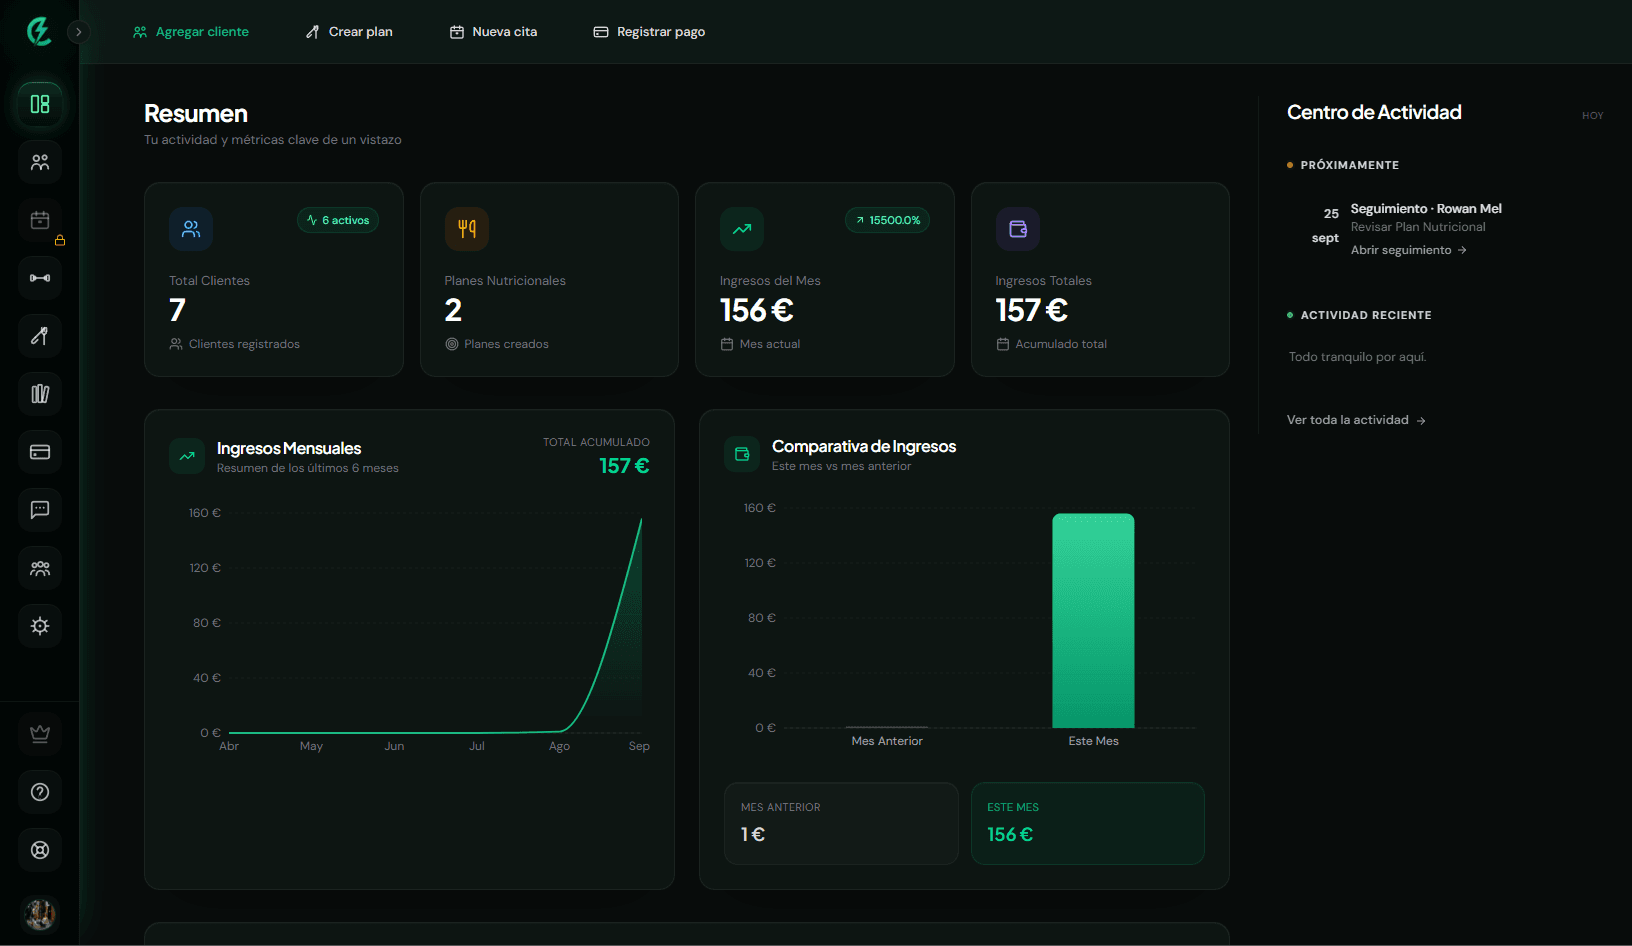
Task: Click the 7 Total Clientes value
Action: point(177,310)
